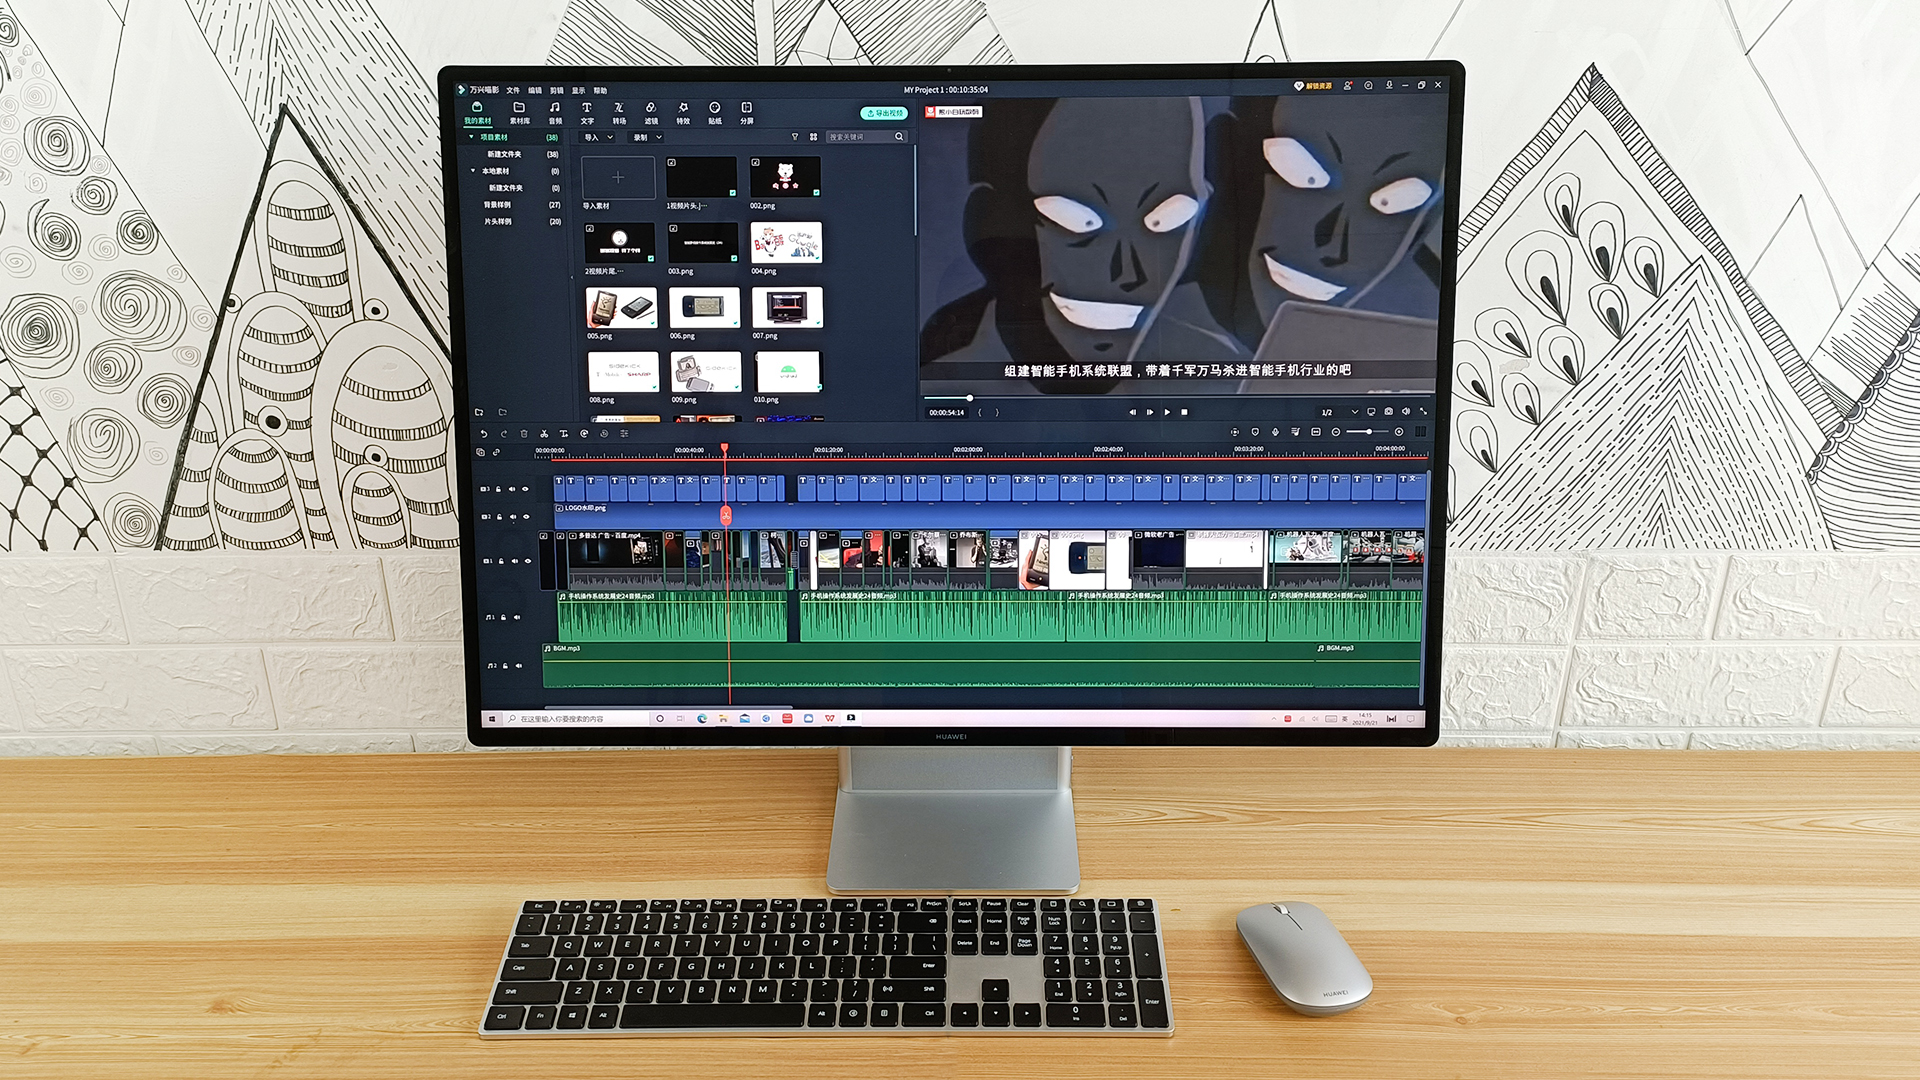Mute the BGM.mp3 audio track

[x=518, y=666]
